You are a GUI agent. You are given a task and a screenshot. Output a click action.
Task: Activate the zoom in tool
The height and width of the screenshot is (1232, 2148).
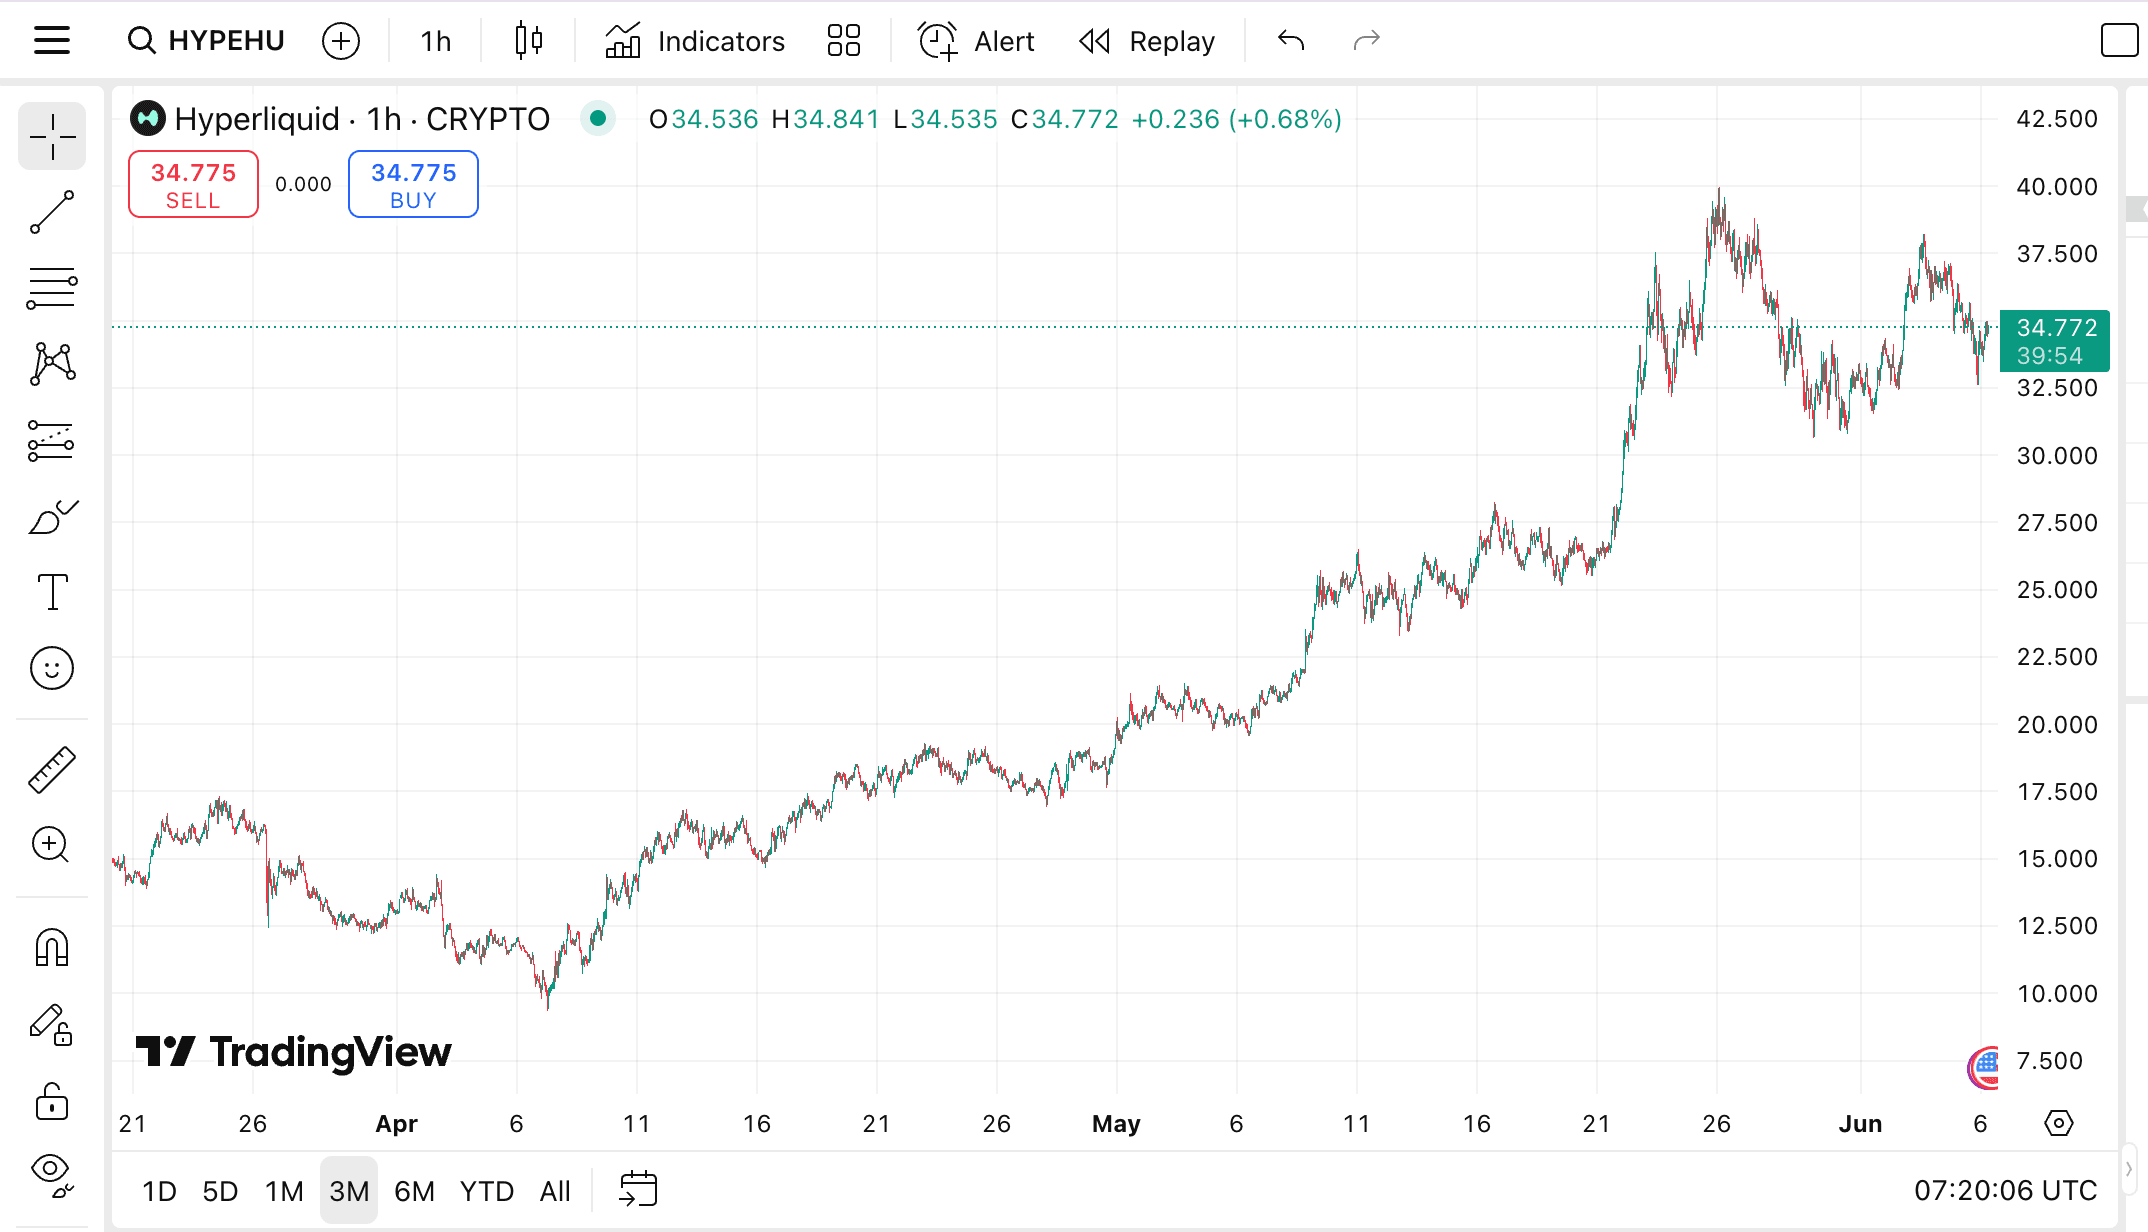[x=52, y=846]
